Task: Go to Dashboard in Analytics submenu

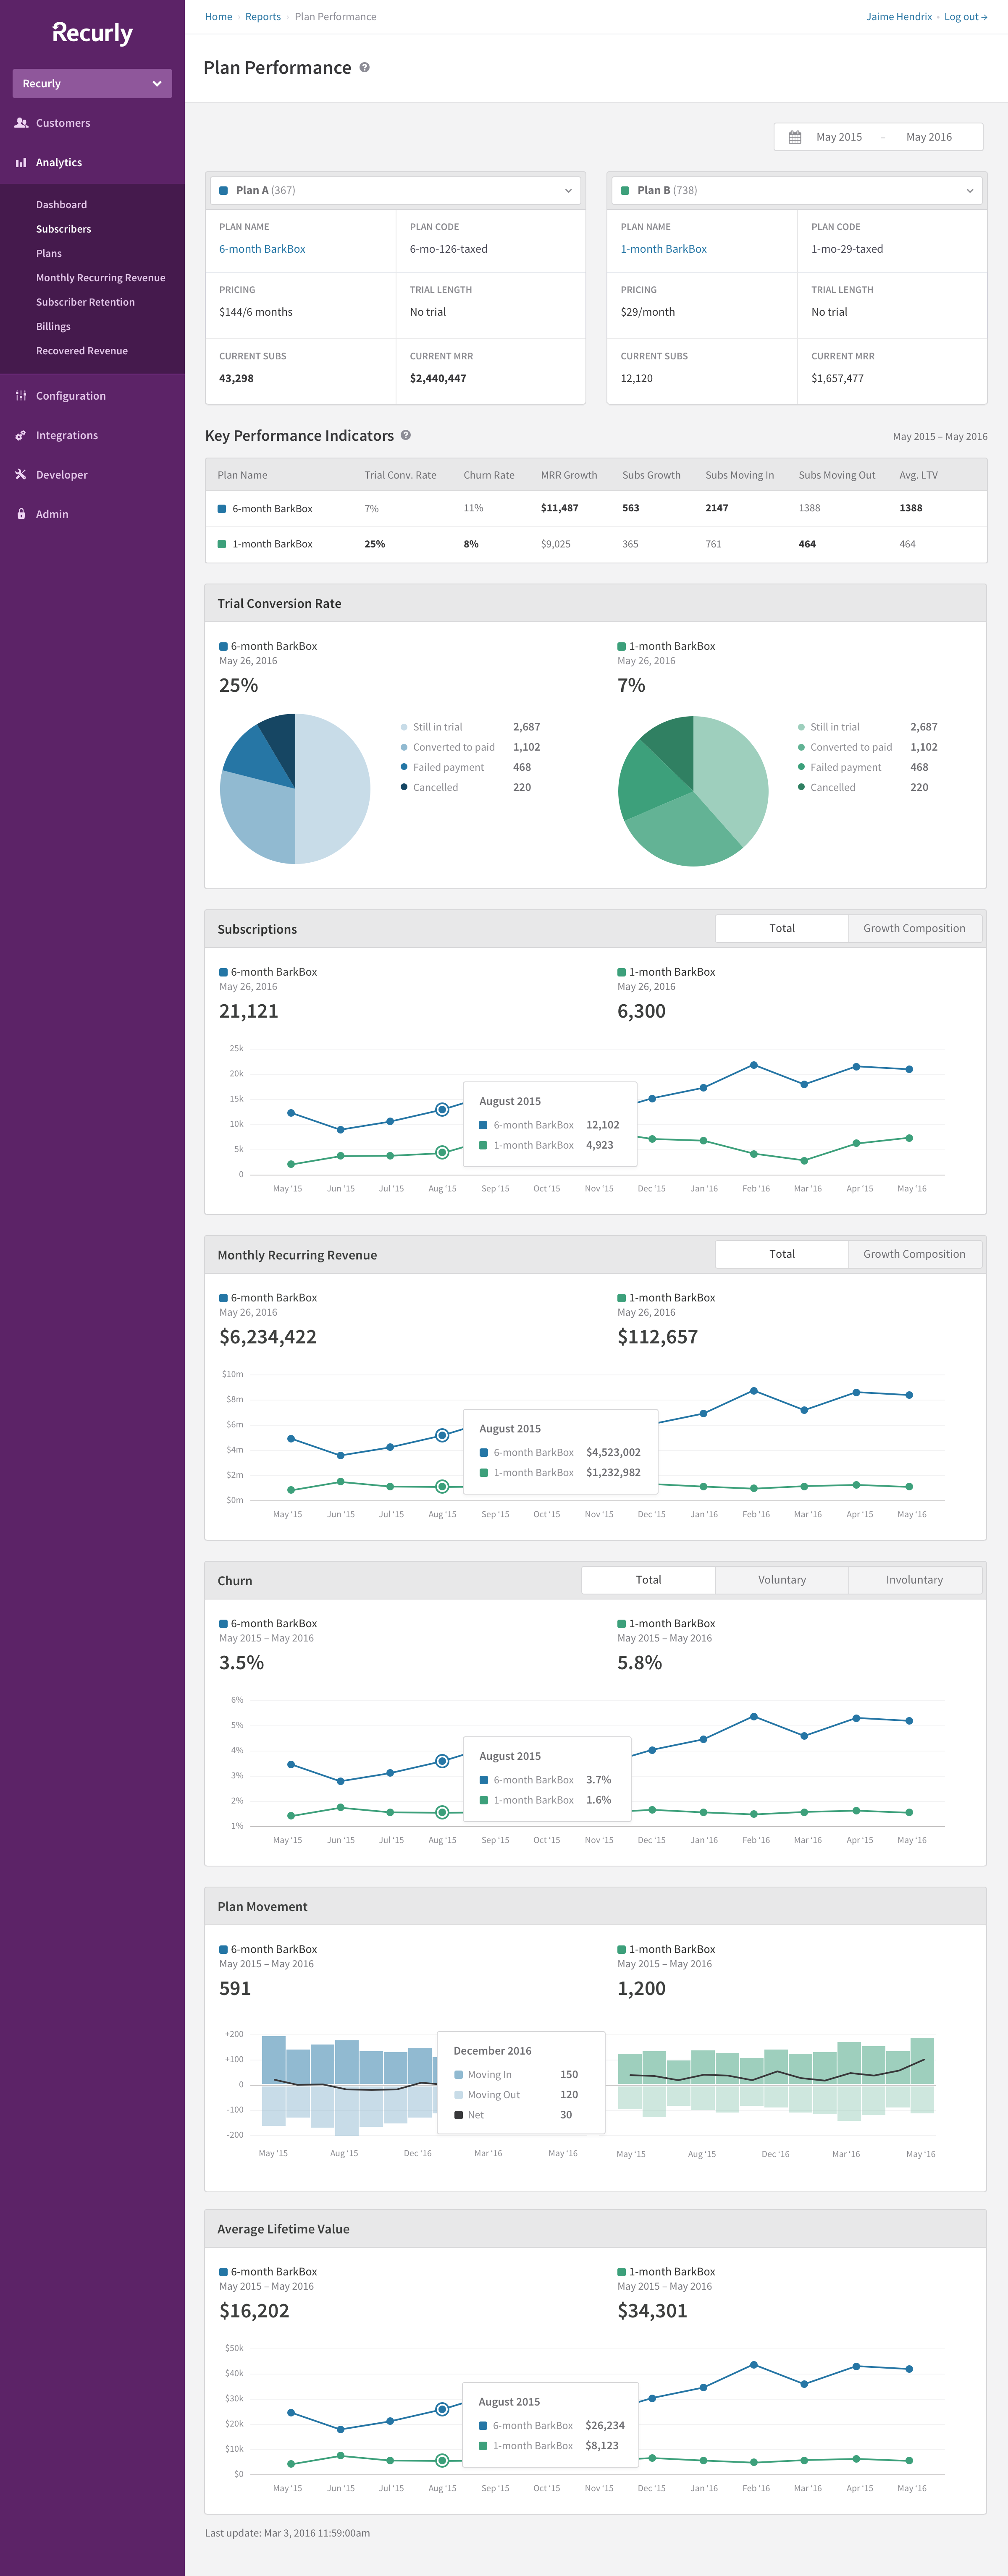Action: pos(61,205)
